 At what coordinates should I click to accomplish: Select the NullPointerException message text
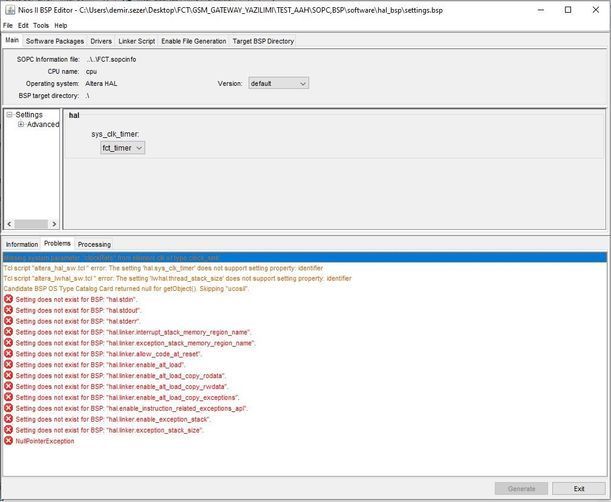tap(45, 441)
